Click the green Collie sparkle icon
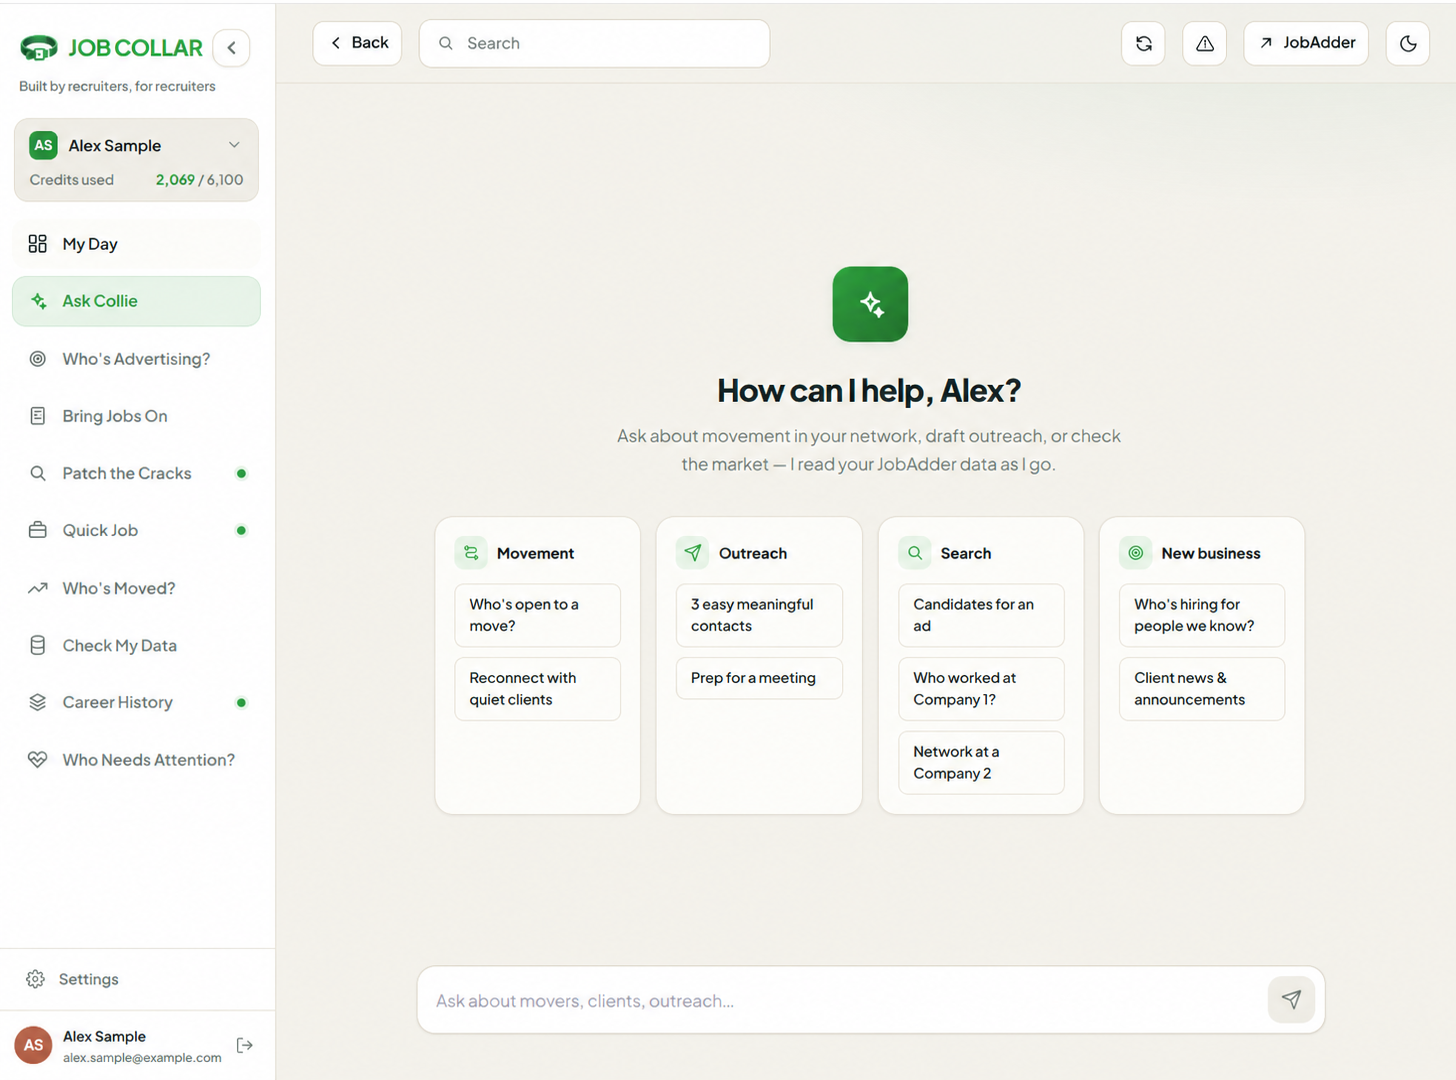The height and width of the screenshot is (1080, 1456). [870, 304]
